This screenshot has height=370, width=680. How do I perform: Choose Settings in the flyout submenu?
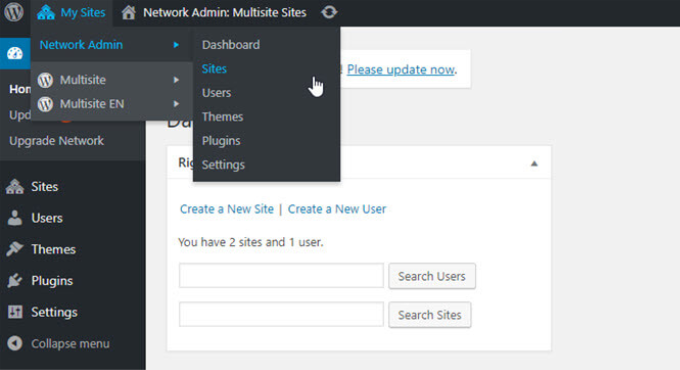click(x=223, y=165)
